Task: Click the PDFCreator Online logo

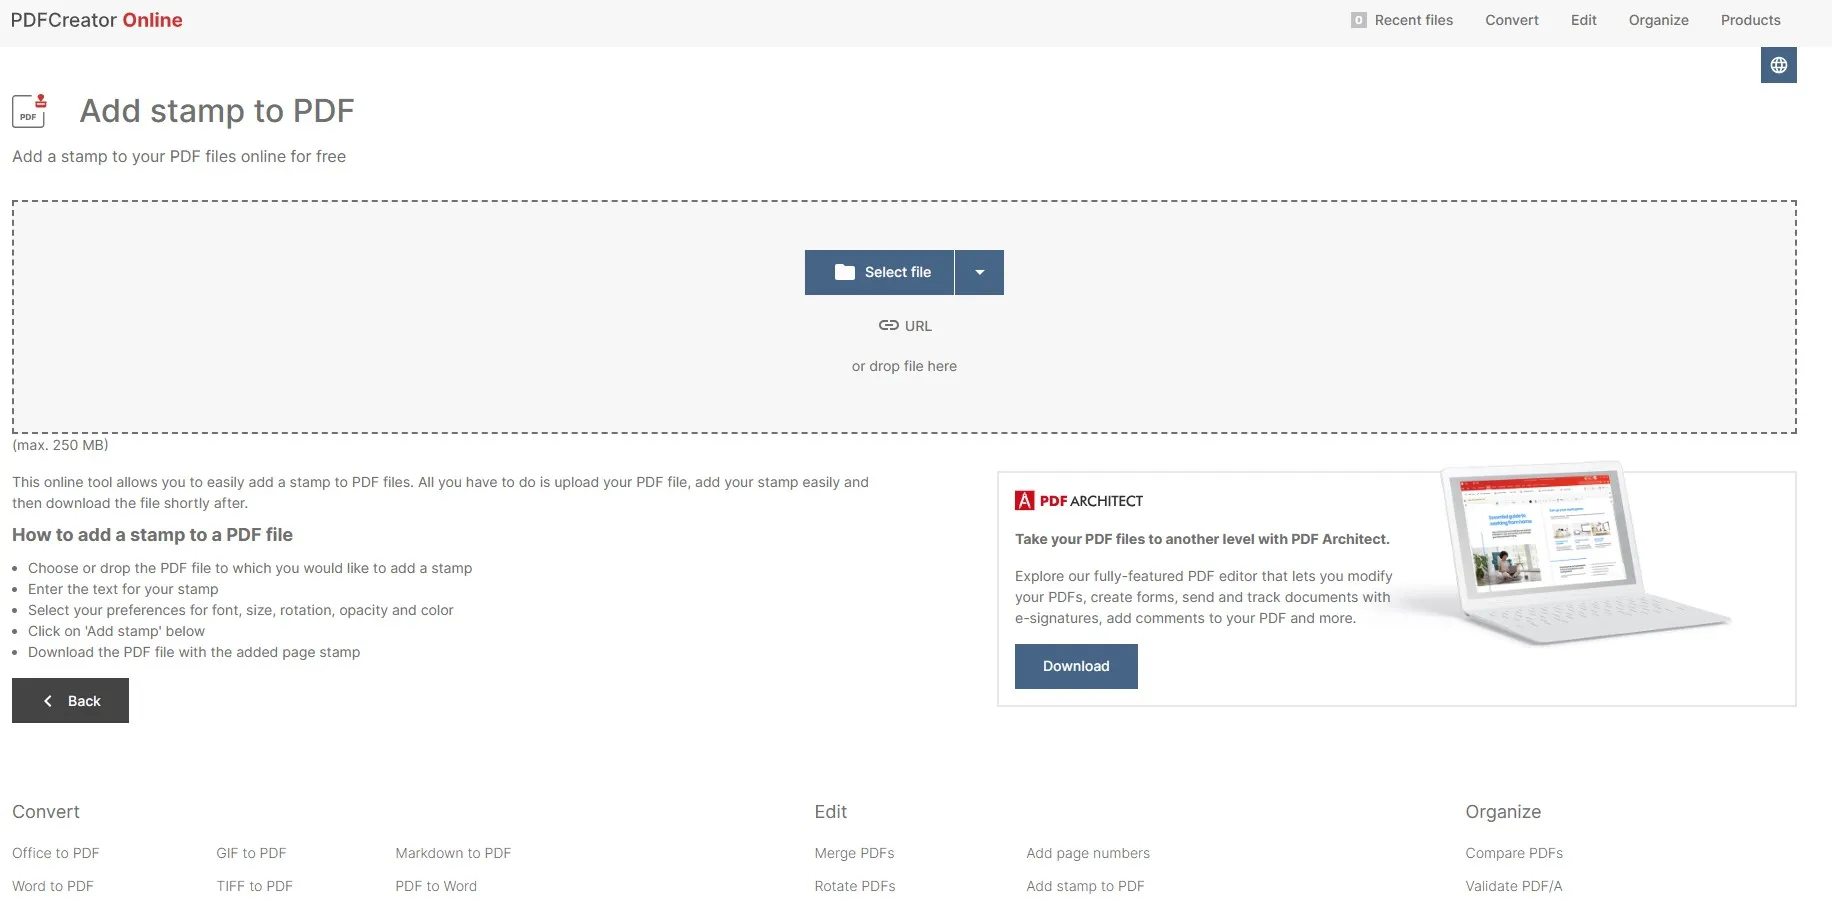Action: tap(96, 20)
